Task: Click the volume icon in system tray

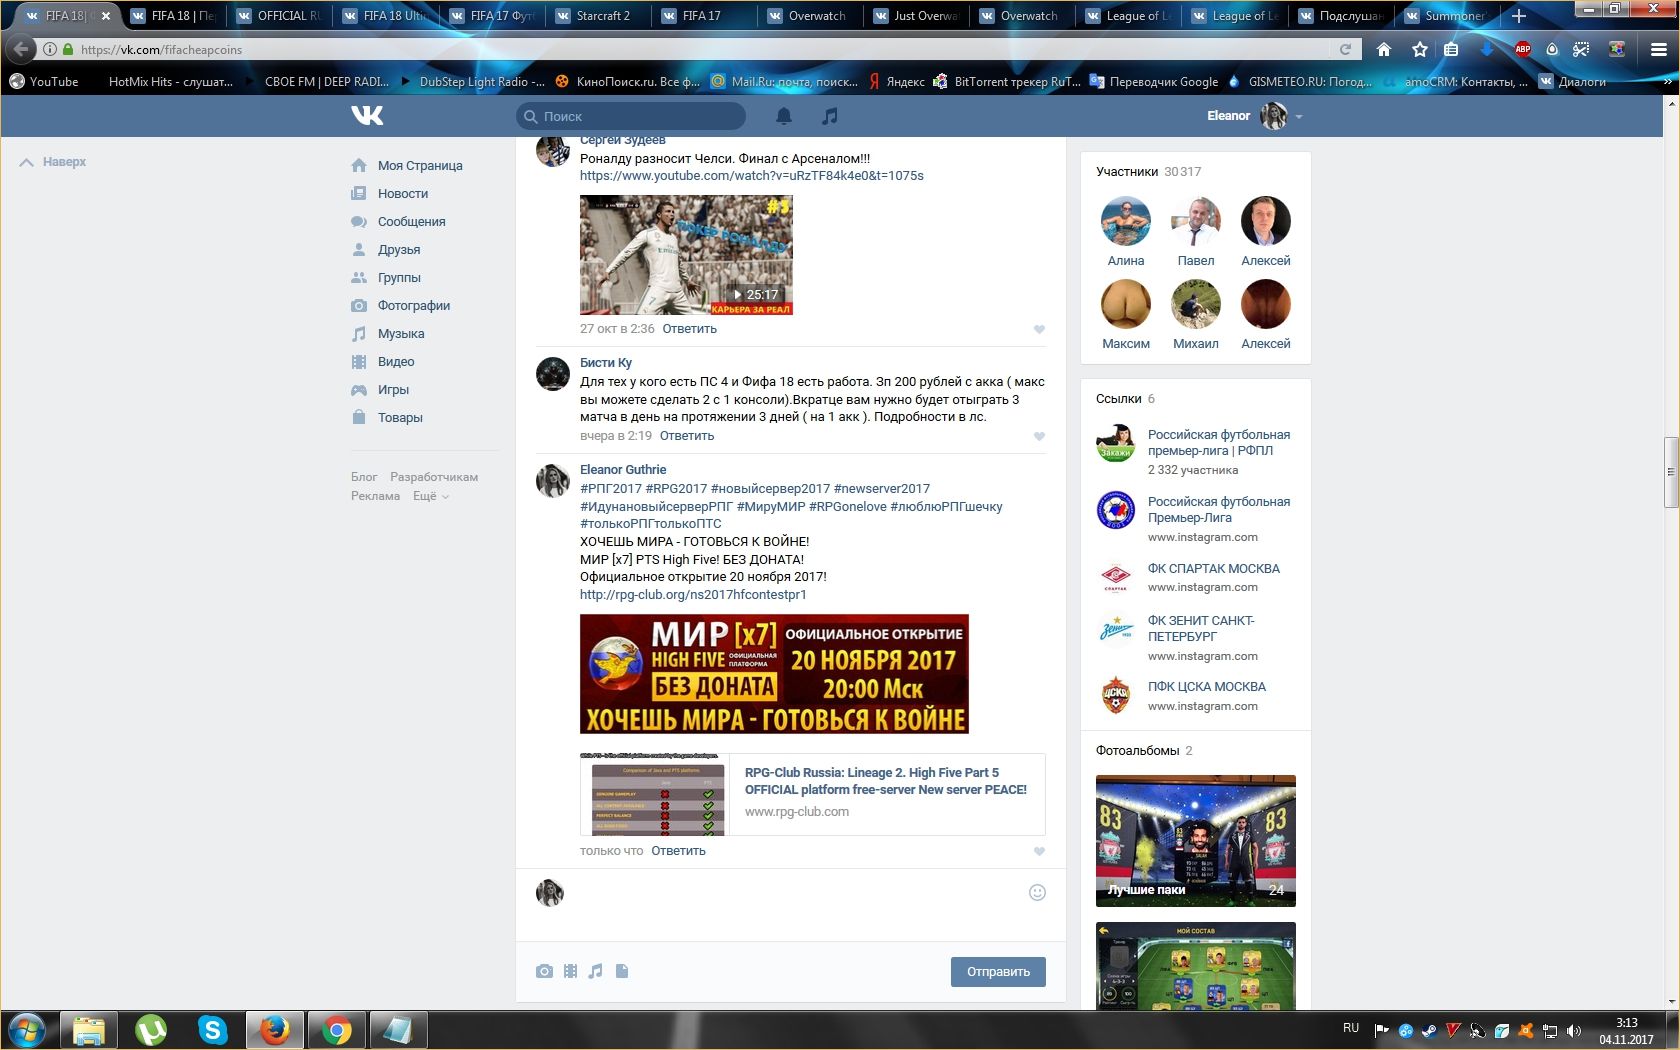Action: point(1574,1031)
